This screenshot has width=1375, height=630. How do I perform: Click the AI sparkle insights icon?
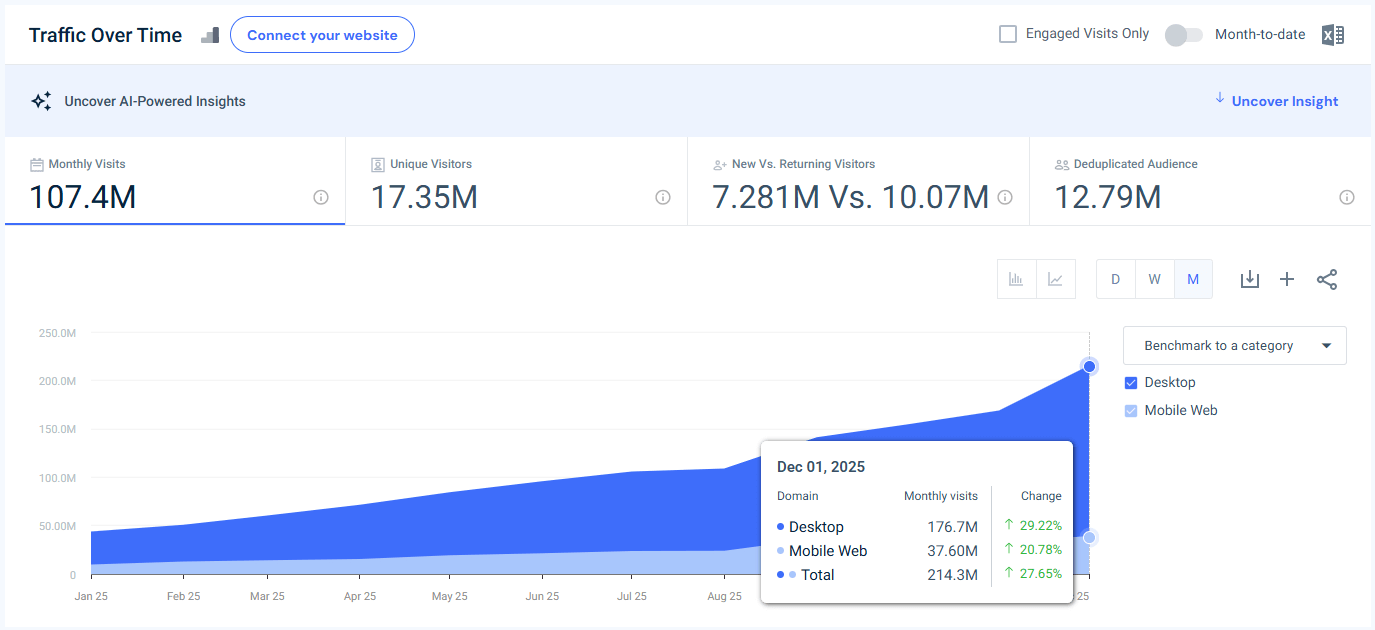[41, 100]
